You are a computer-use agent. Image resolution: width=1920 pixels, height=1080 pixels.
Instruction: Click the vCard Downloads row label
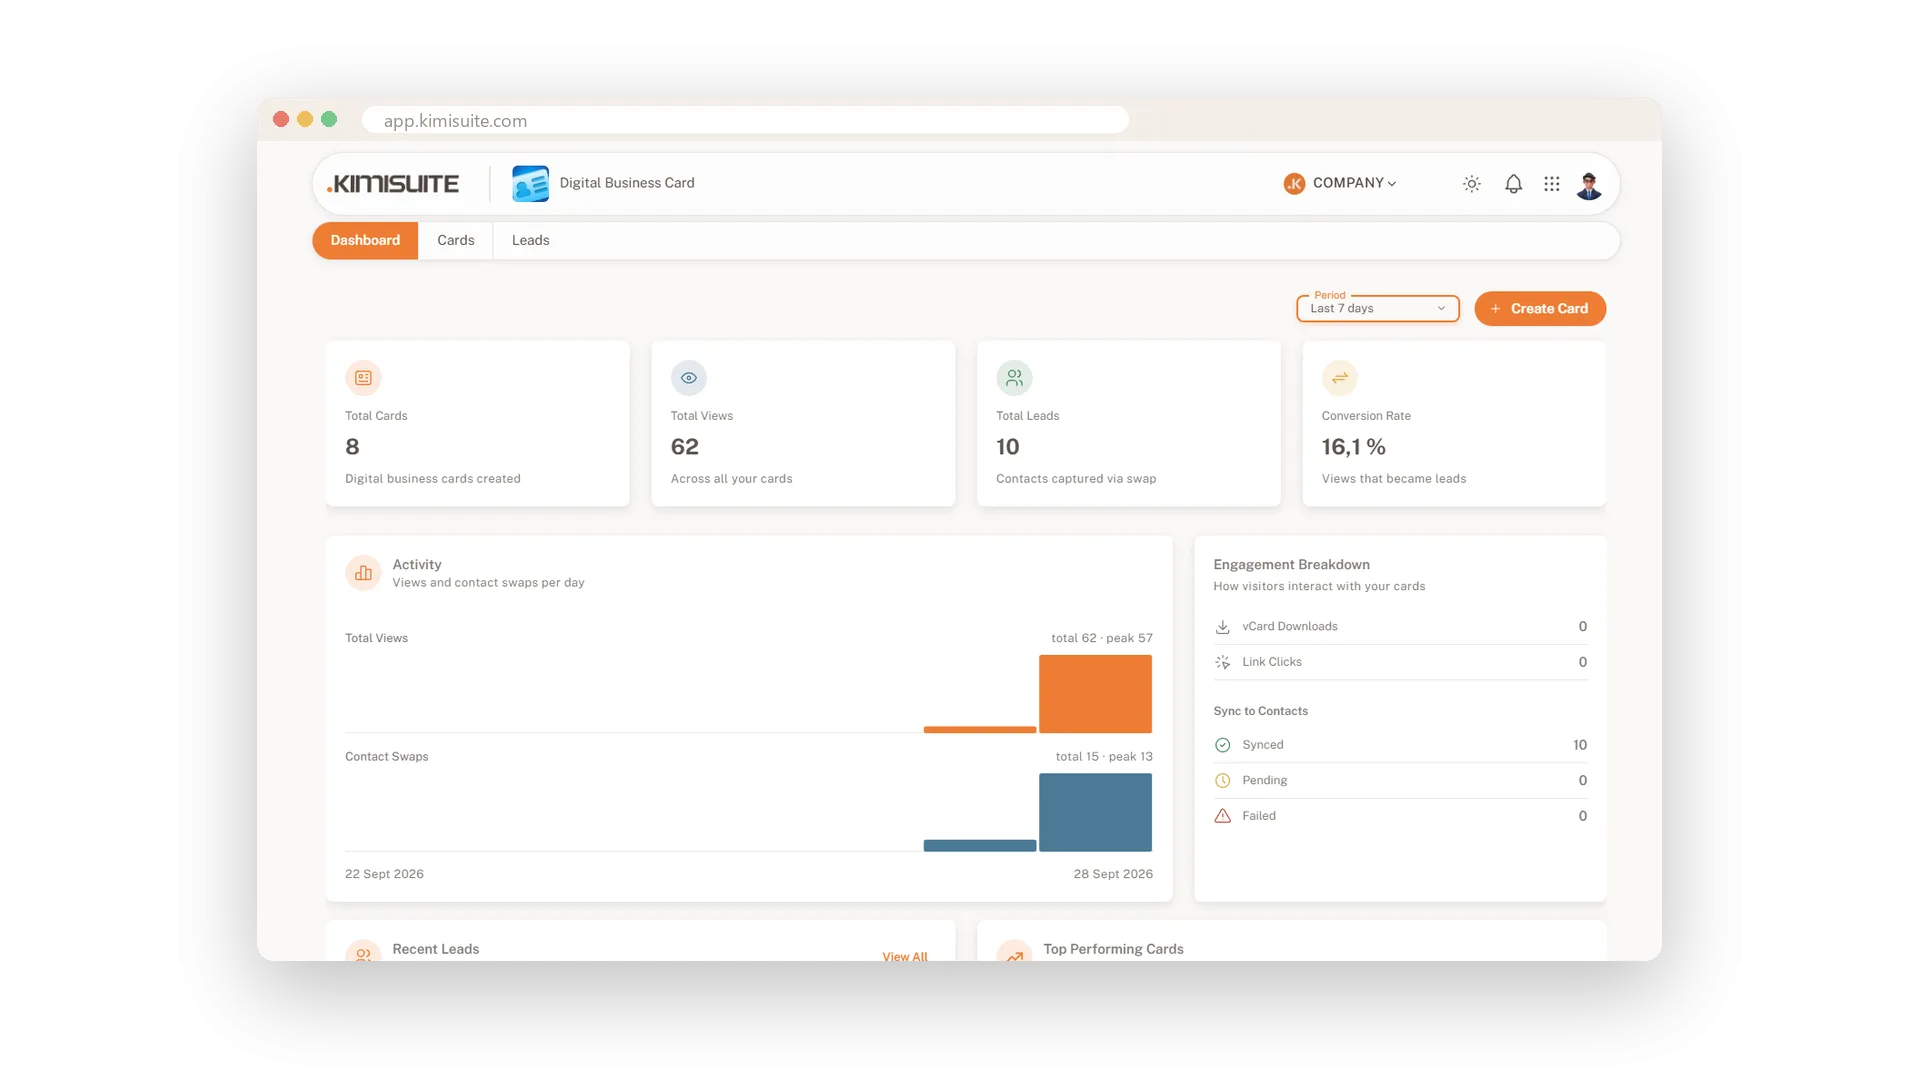[x=1290, y=627]
